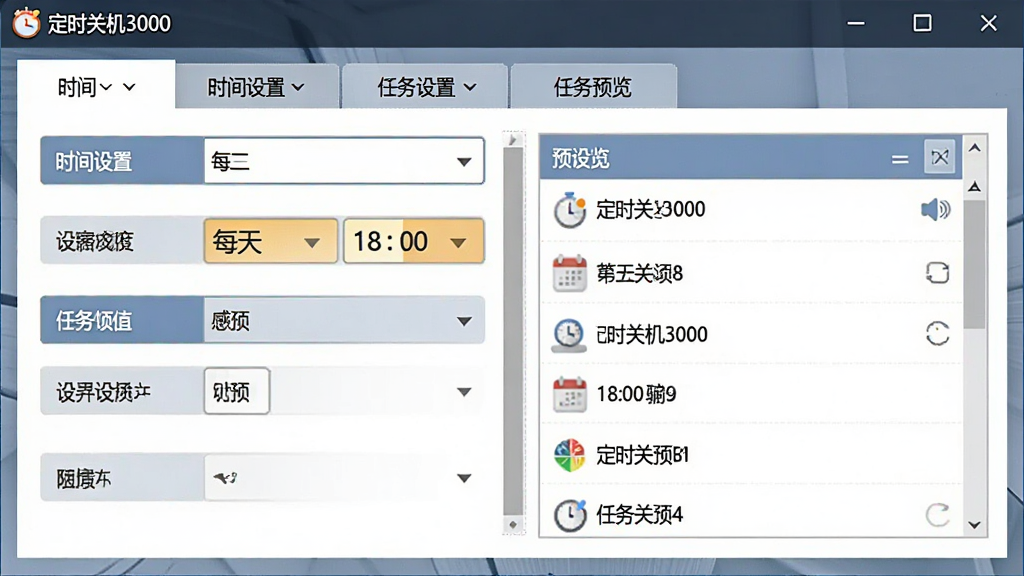Screen dimensions: 1024x576
Task: Click the small input box in 设界设预 row
Action: coord(237,391)
